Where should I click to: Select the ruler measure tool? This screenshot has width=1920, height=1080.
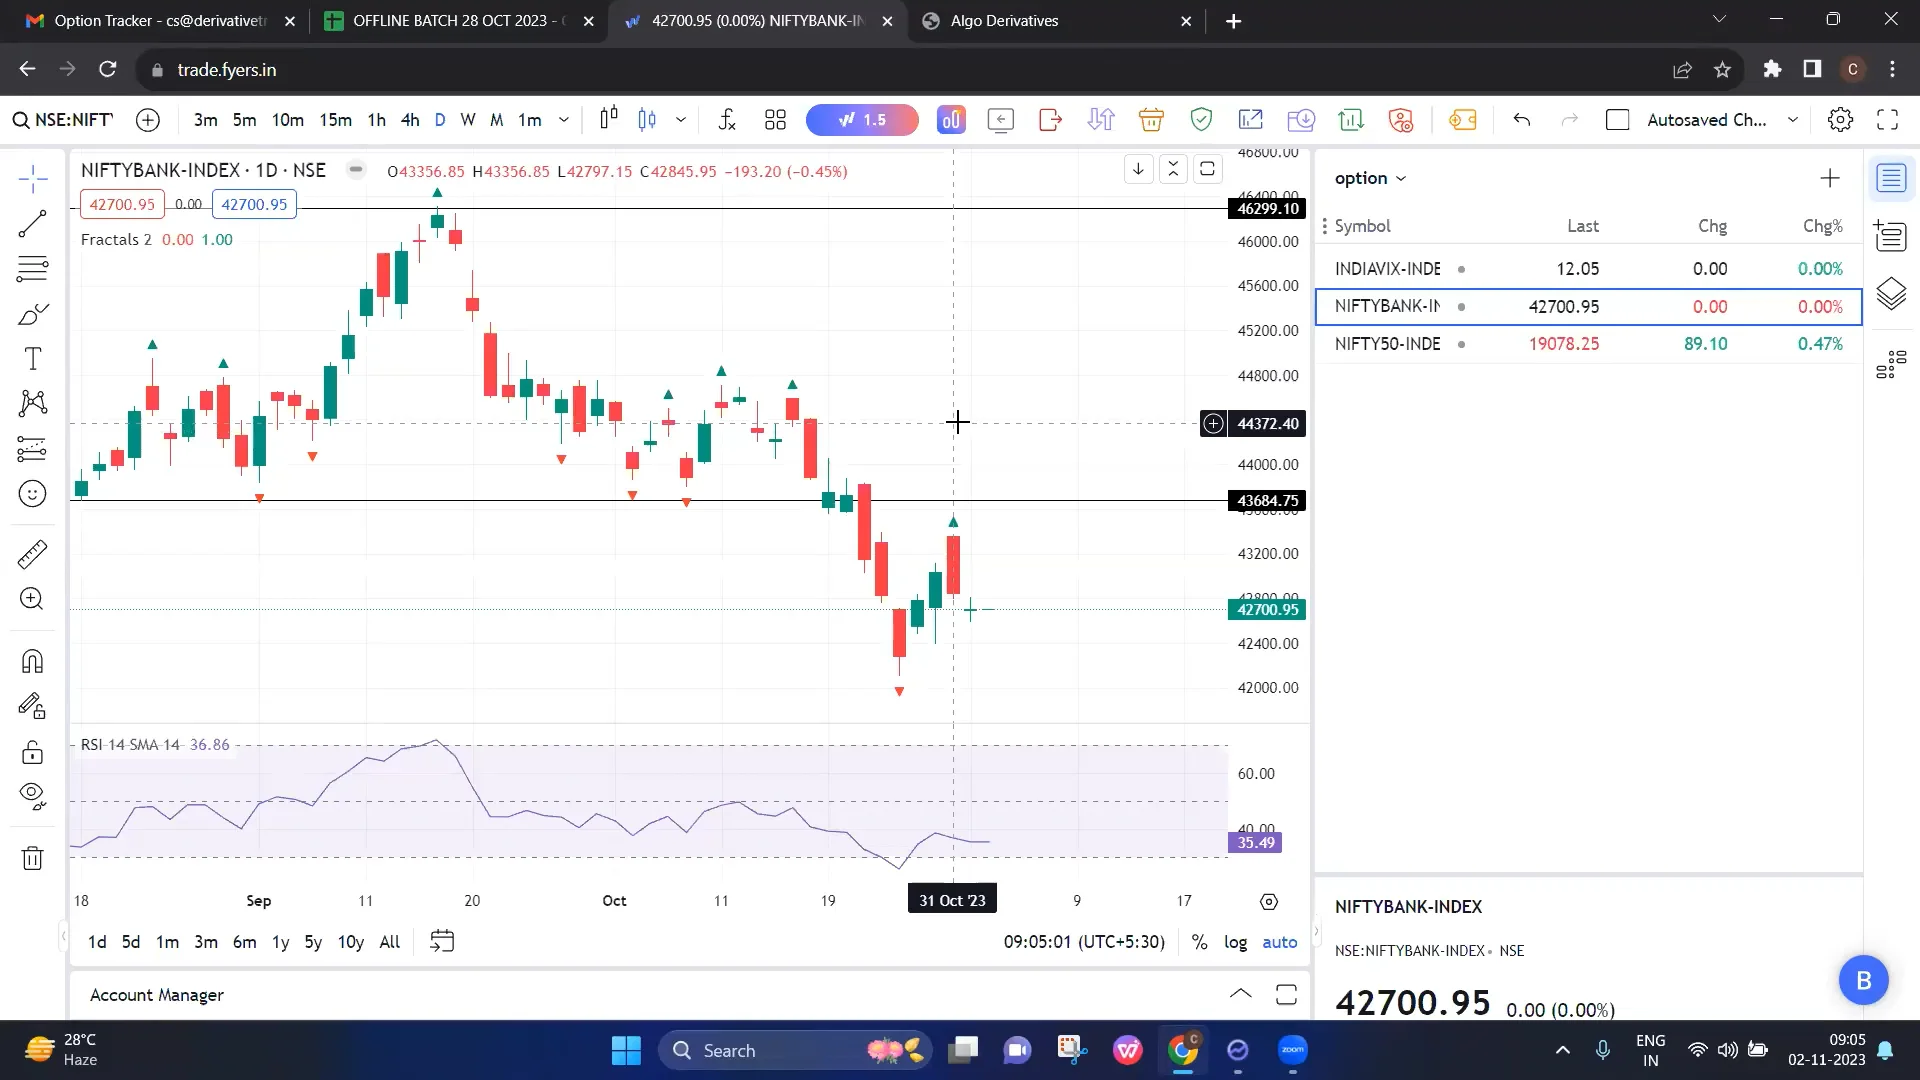32,554
